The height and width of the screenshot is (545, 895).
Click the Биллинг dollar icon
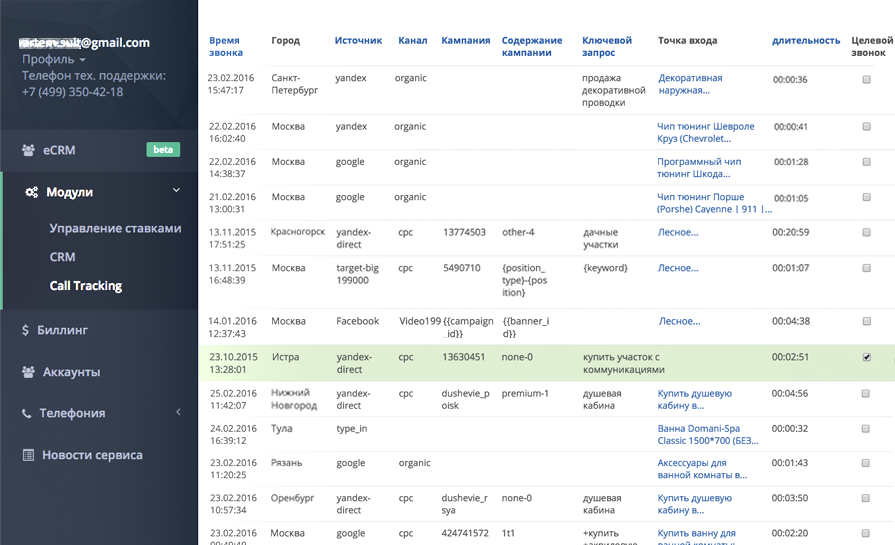tap(25, 330)
